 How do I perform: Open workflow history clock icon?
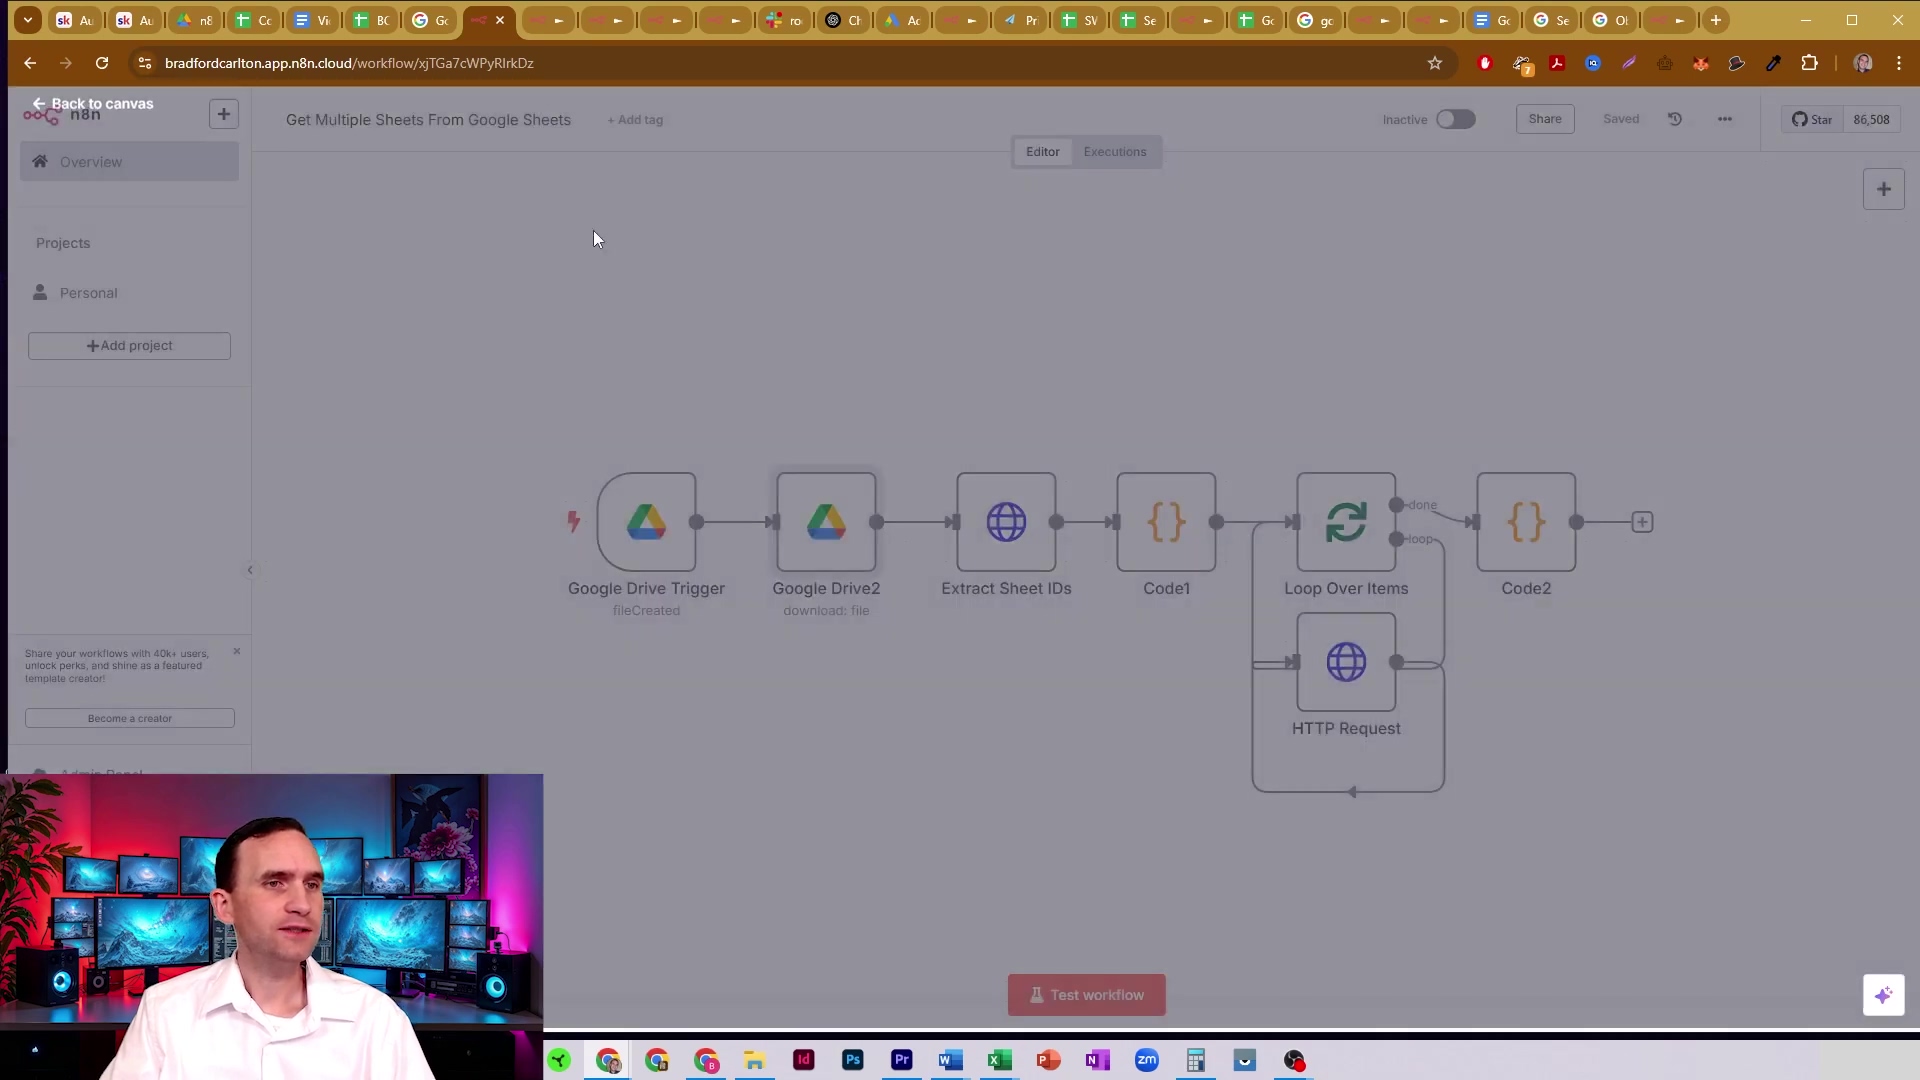[1675, 119]
